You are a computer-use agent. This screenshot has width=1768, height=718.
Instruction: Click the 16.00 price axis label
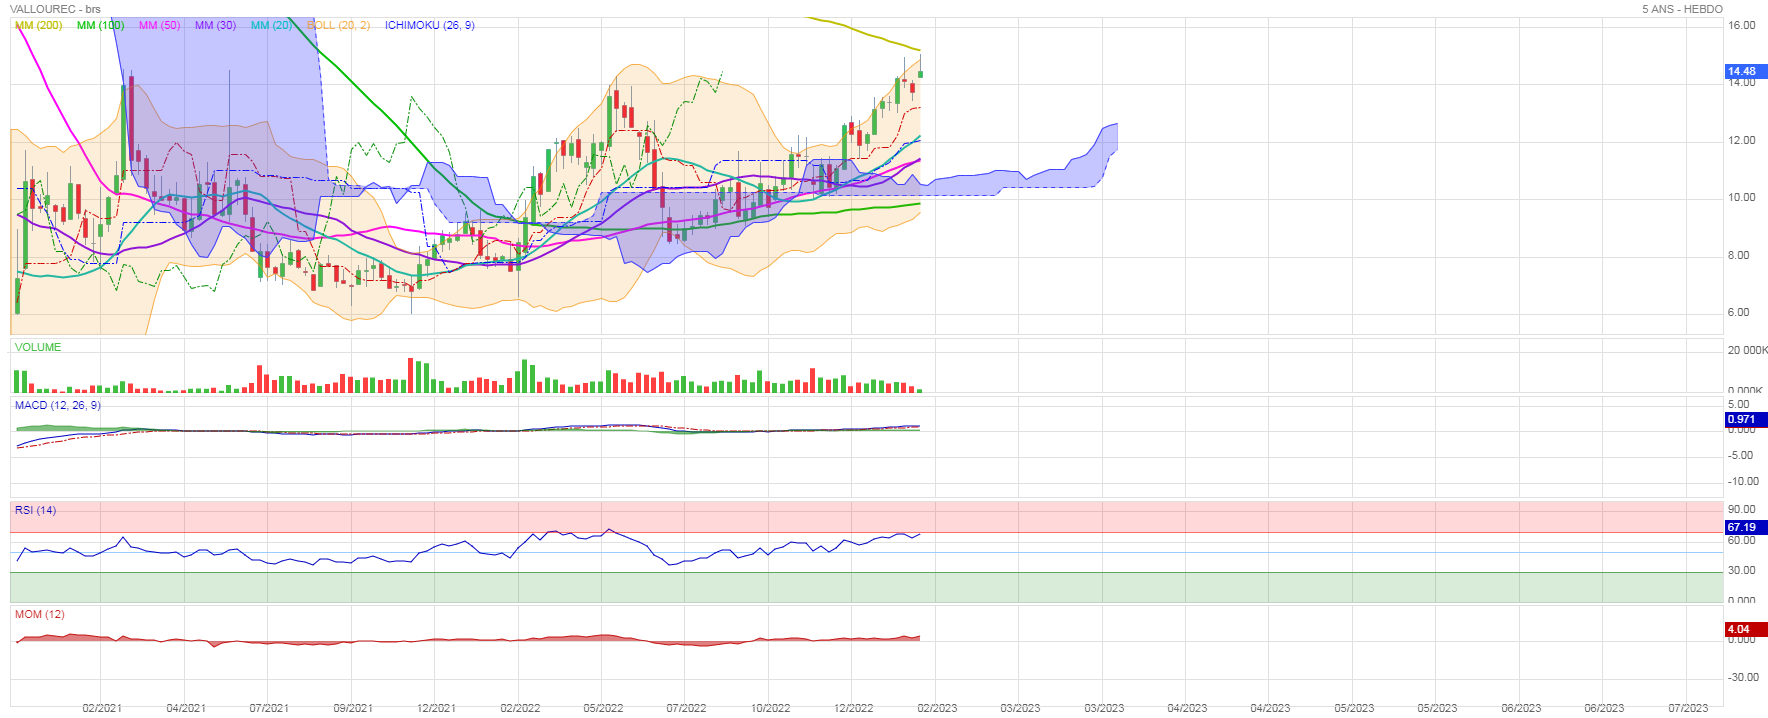pos(1742,25)
